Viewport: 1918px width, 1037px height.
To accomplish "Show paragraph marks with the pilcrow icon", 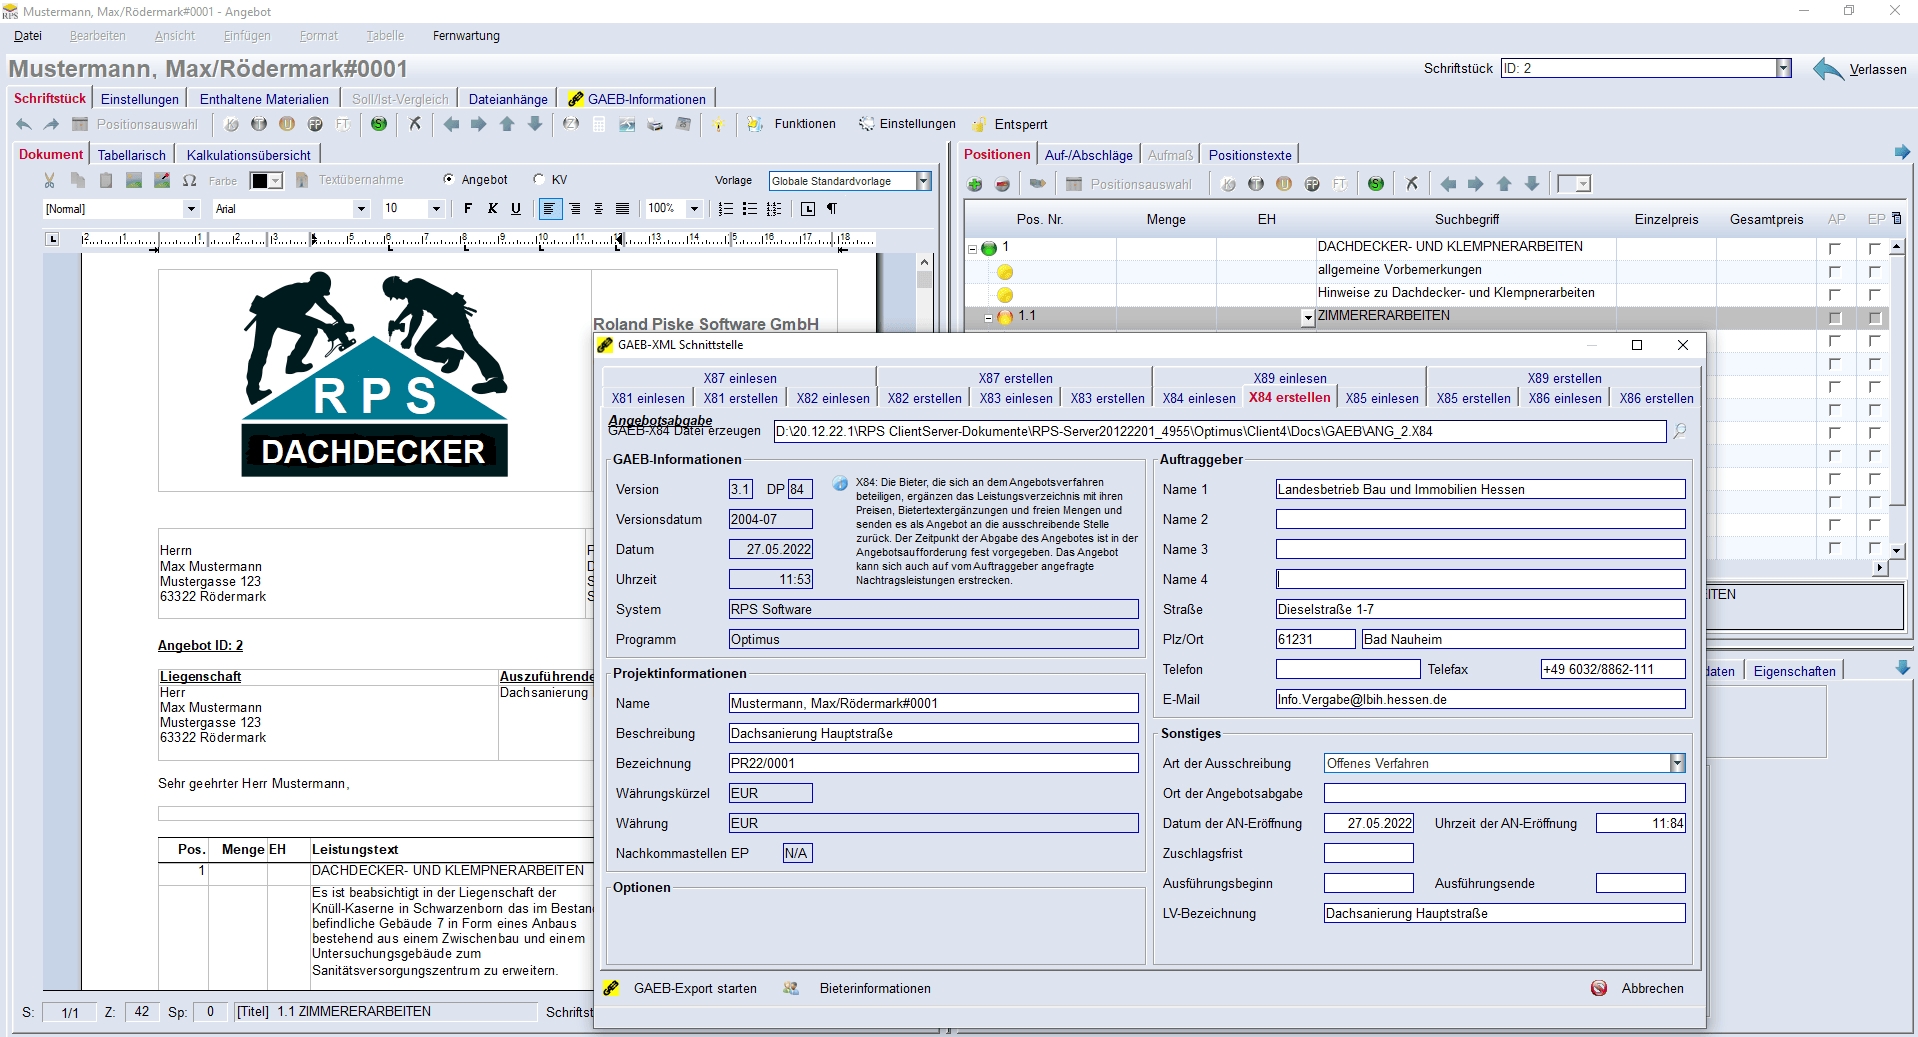I will pyautogui.click(x=832, y=209).
